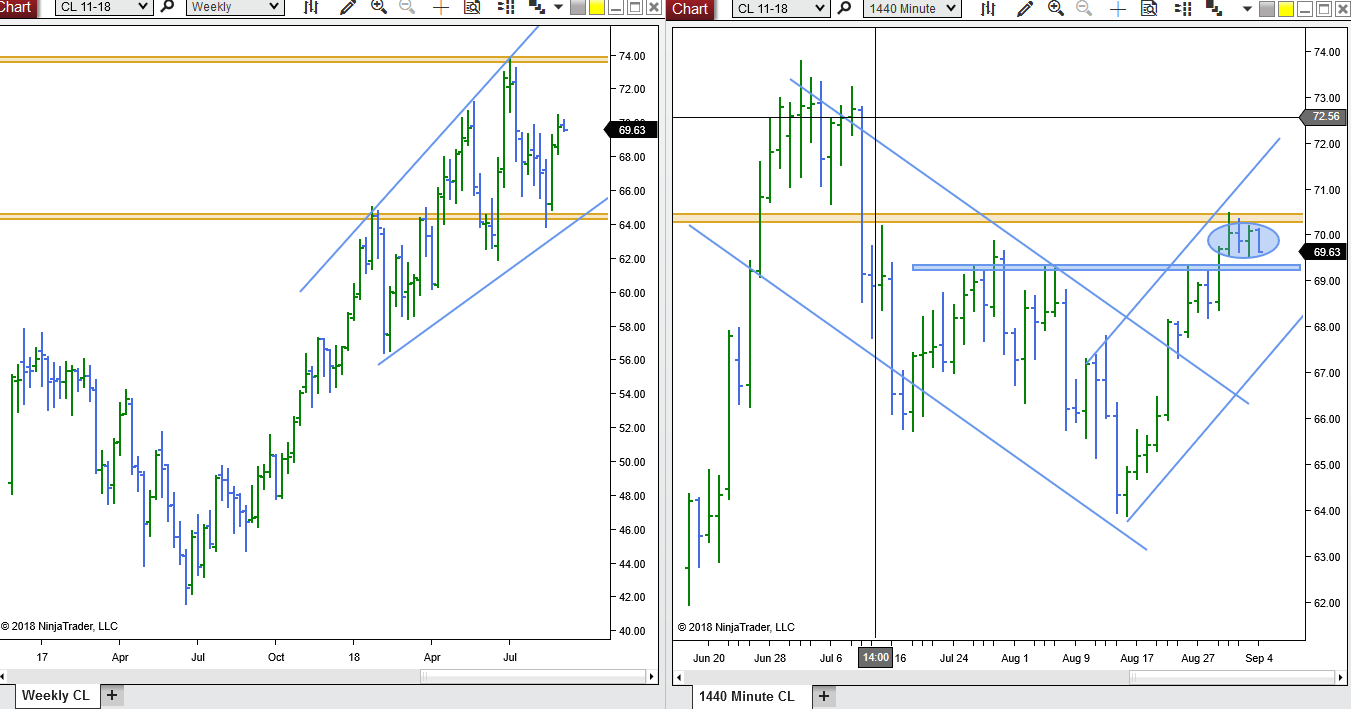This screenshot has width=1351, height=709.
Task: Click 72.56 crosshair price label on right chart
Action: point(1325,116)
